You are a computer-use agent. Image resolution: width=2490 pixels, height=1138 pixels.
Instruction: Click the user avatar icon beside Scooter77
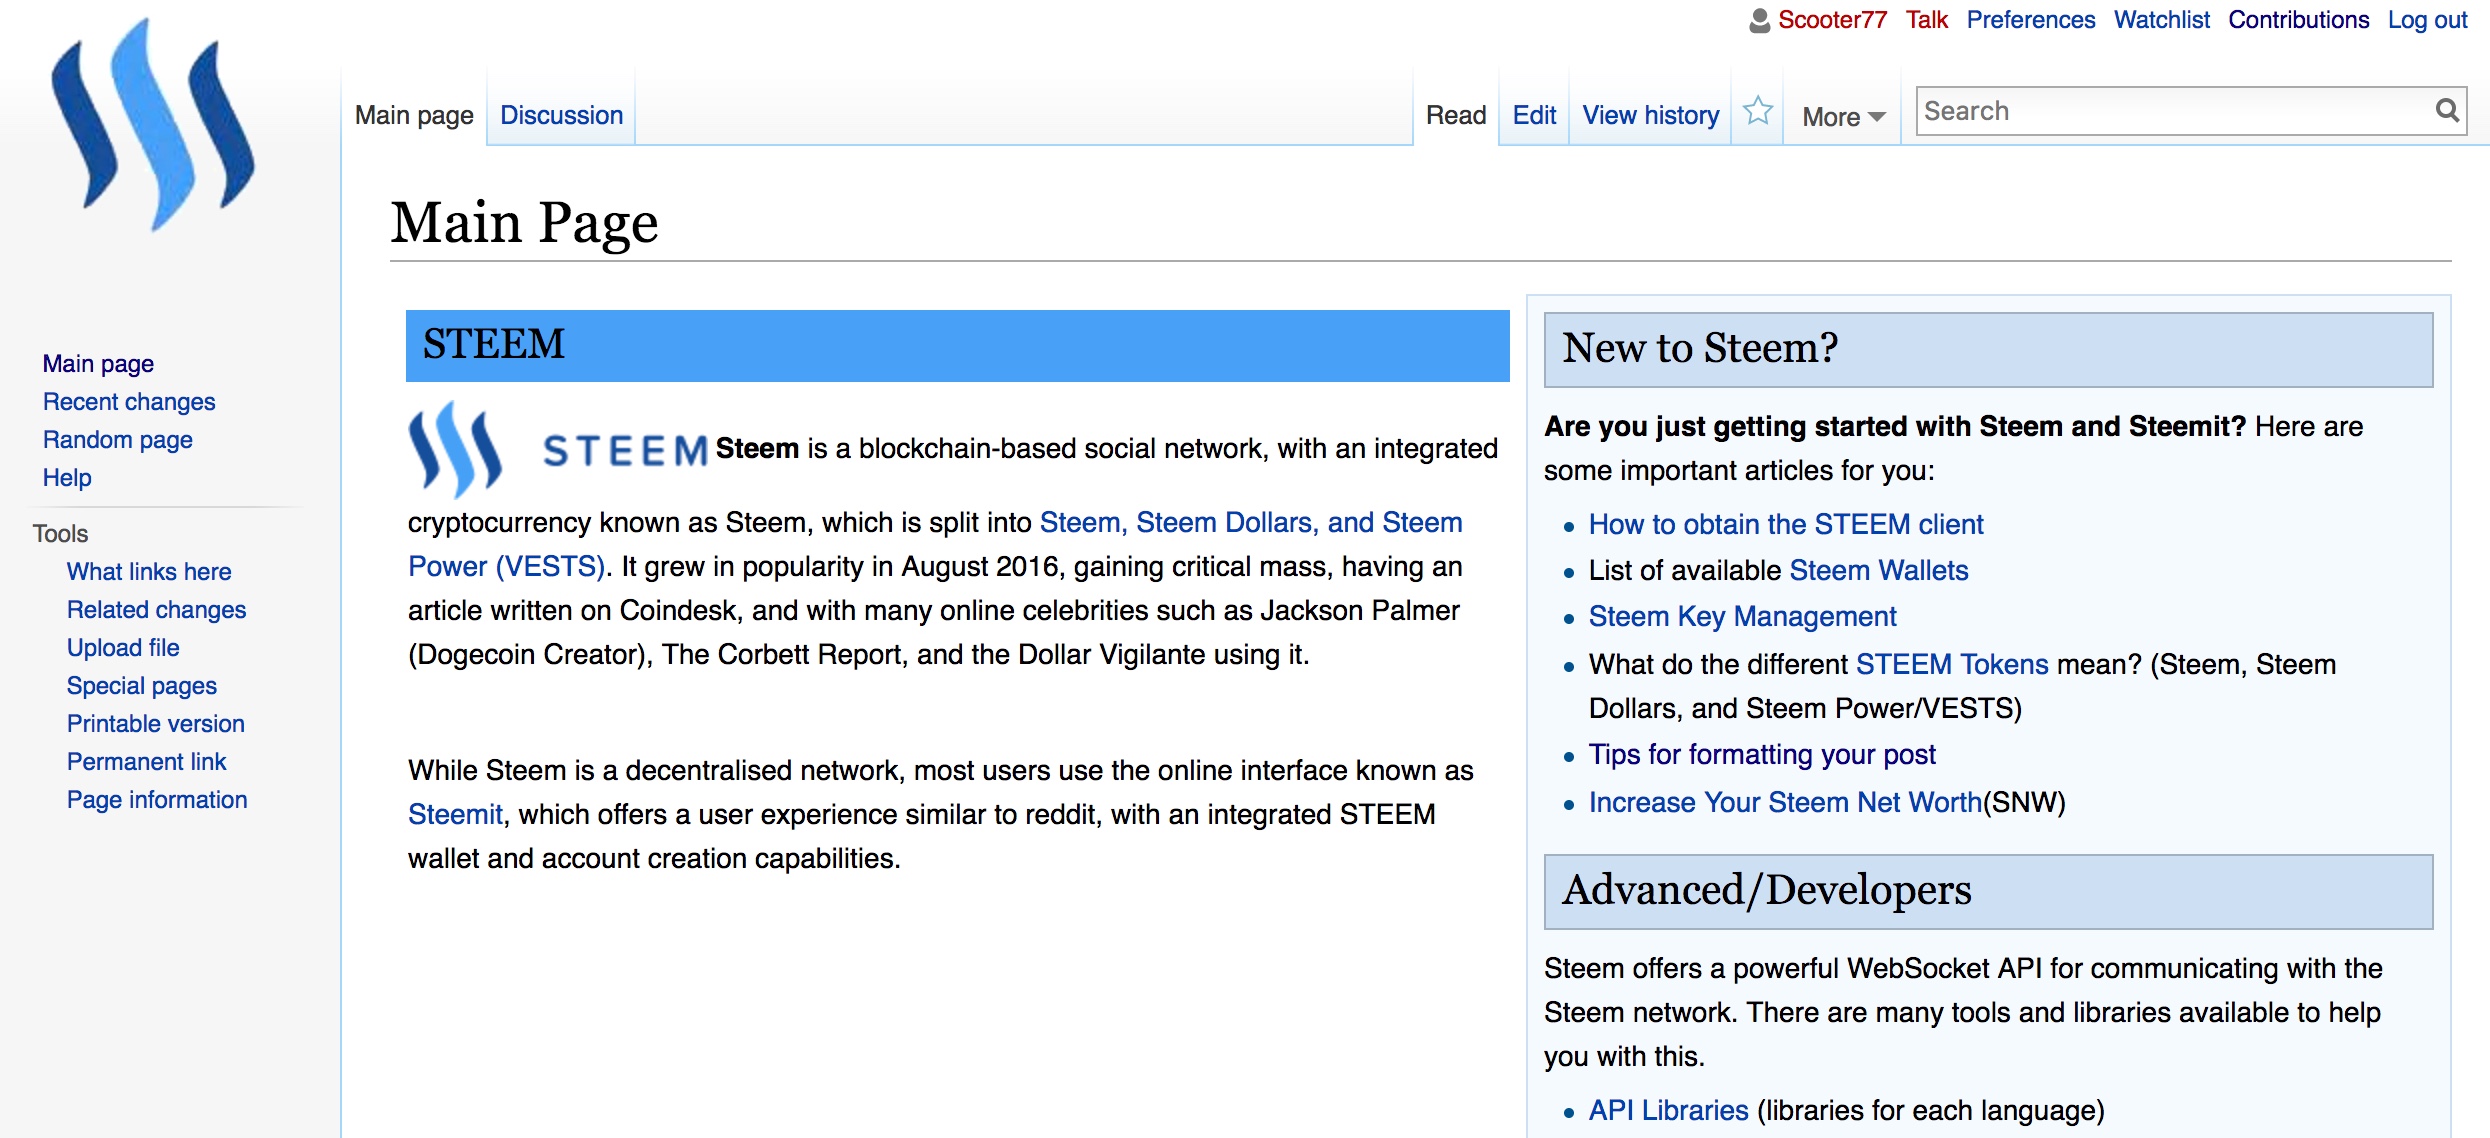[x=1760, y=20]
